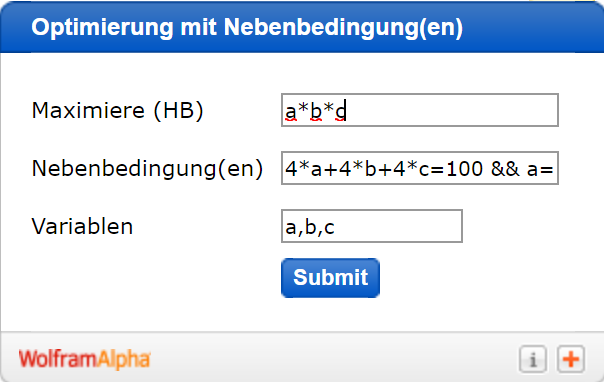Click the empty right part of the Variablen field

point(399,226)
